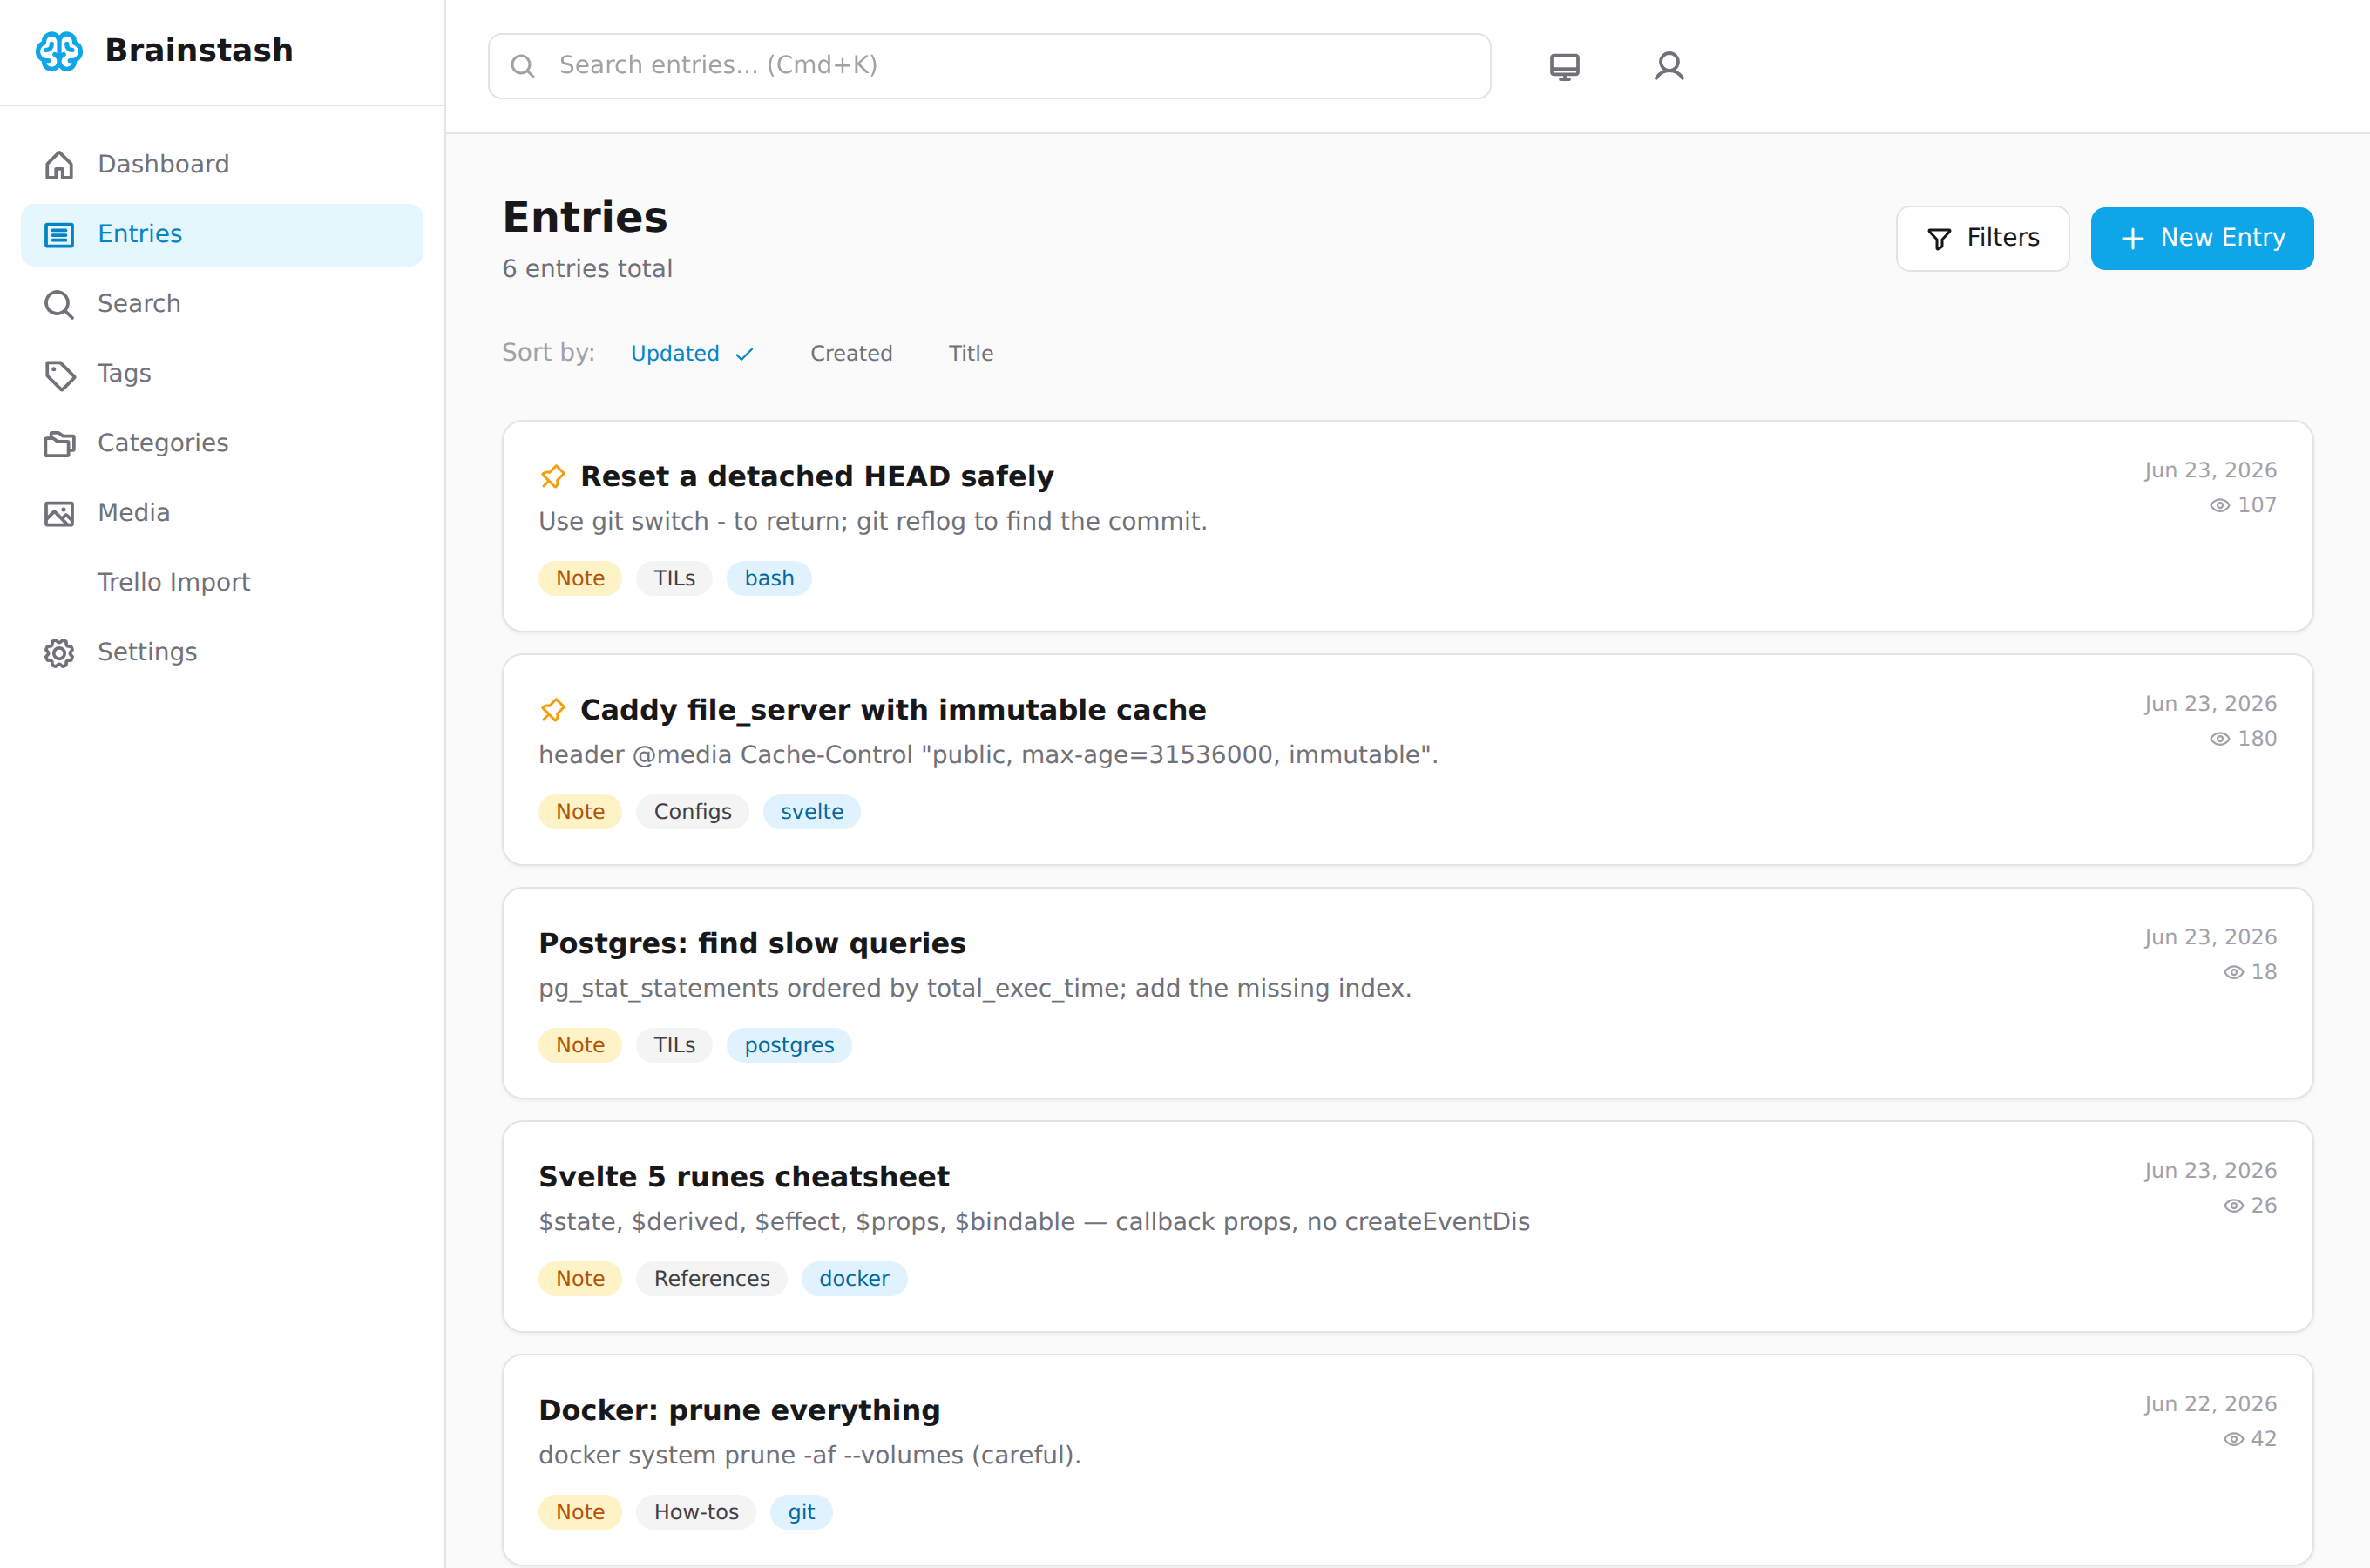Click the Entries list icon in sidebar

[59, 235]
